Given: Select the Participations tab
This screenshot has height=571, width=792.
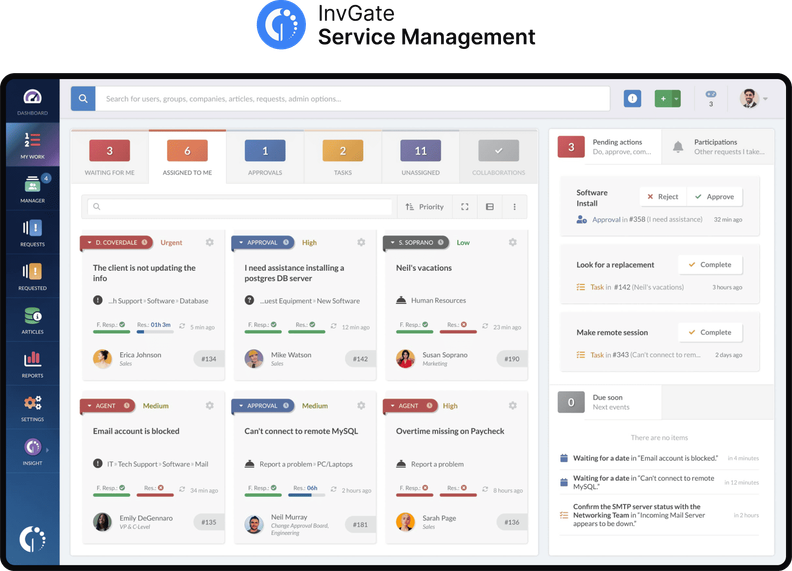Looking at the screenshot, I should click(x=718, y=147).
